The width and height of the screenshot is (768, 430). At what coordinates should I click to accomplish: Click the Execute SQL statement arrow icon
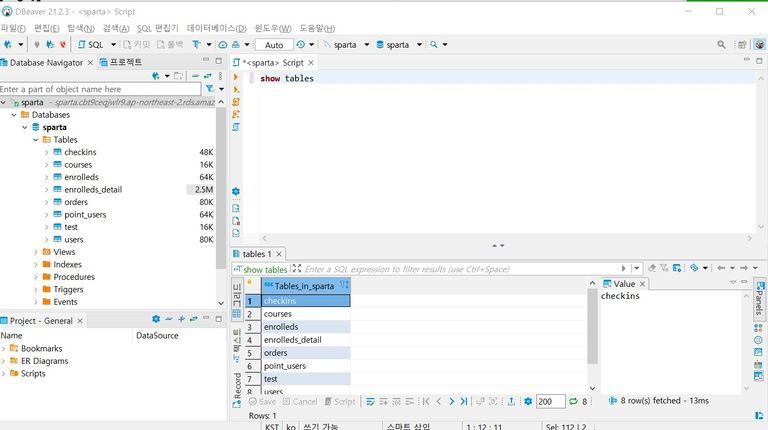(236, 77)
